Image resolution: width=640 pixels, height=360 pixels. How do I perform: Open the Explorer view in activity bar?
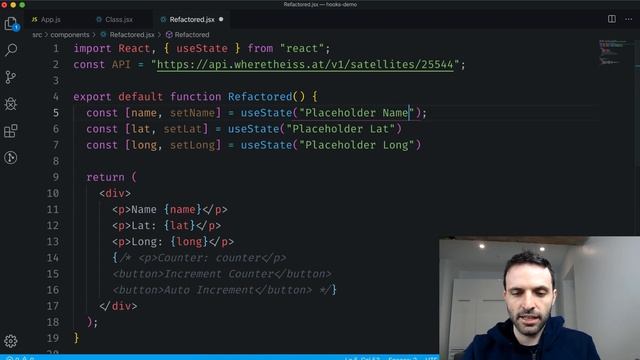click(11, 24)
